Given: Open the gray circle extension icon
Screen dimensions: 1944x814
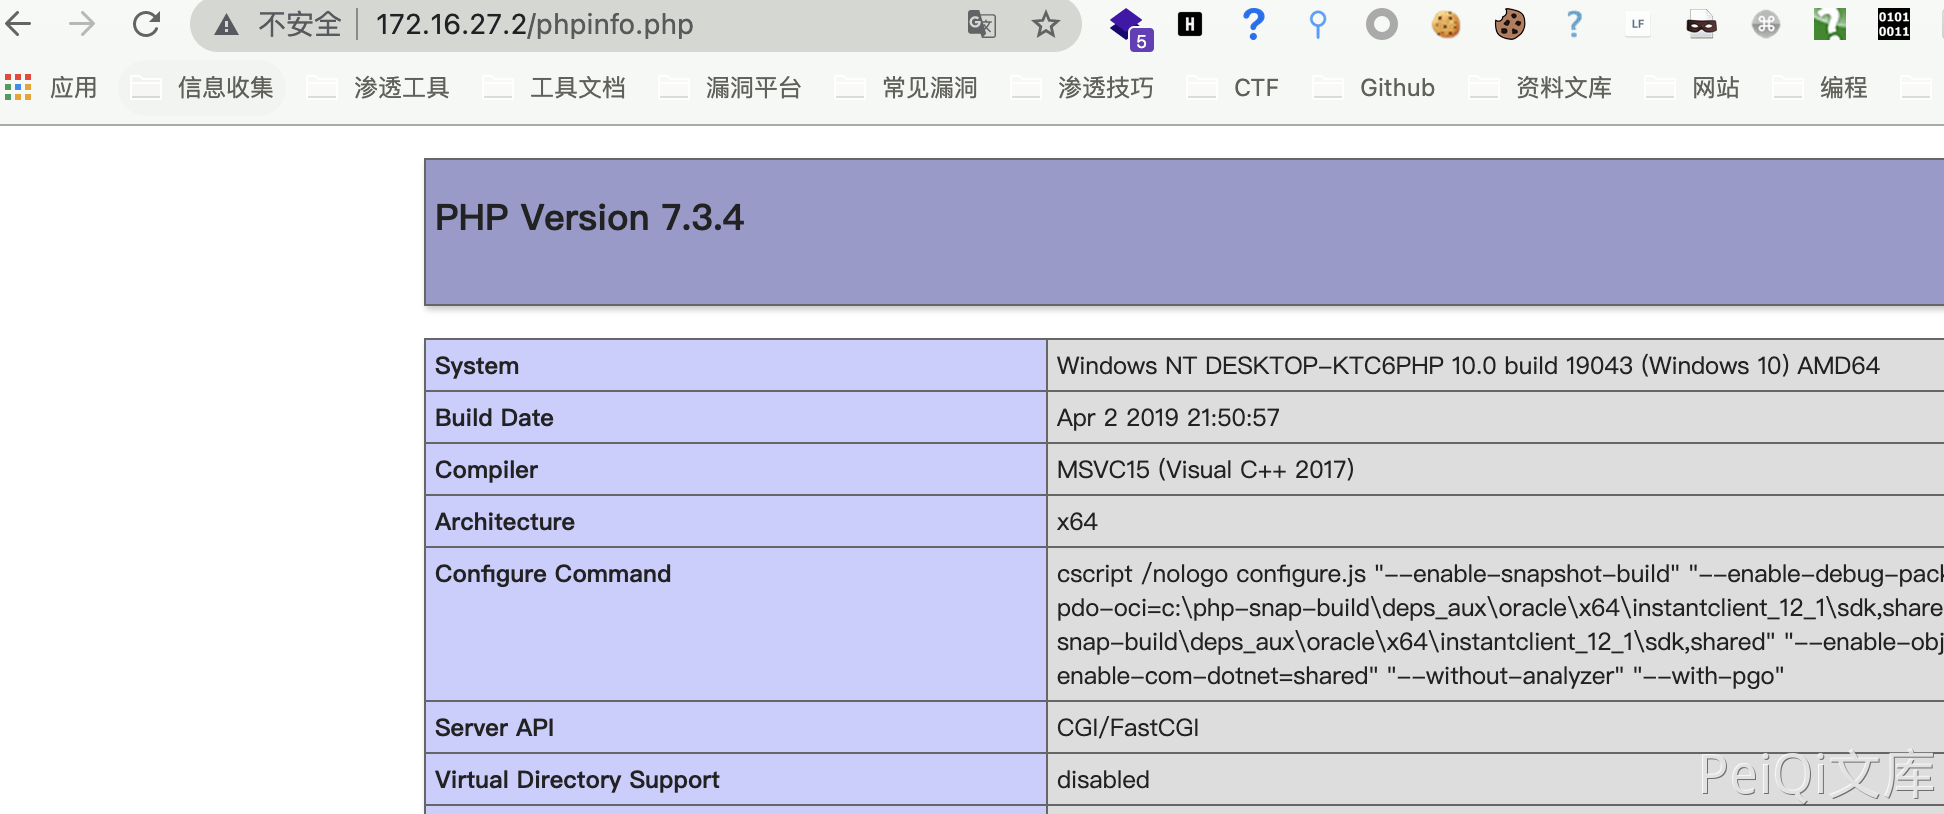Looking at the screenshot, I should 1382,24.
